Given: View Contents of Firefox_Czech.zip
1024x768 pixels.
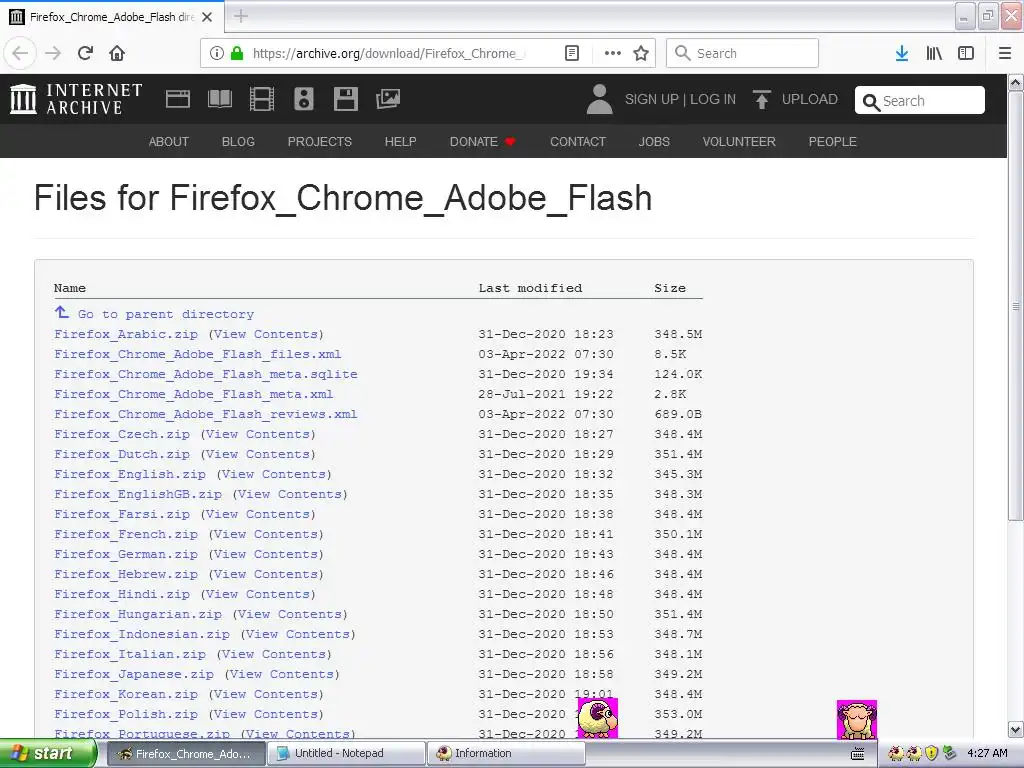Looking at the screenshot, I should click(x=258, y=434).
